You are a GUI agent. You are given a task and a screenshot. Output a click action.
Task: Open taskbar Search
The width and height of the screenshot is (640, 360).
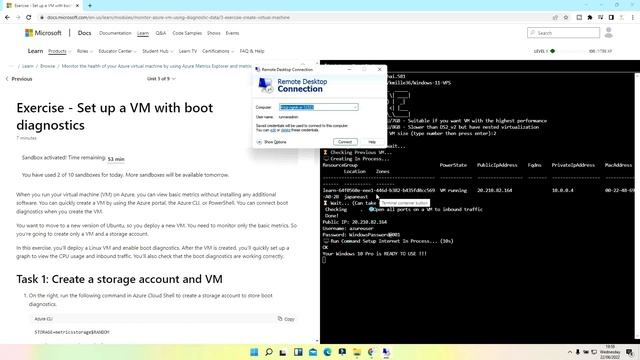coord(269,352)
